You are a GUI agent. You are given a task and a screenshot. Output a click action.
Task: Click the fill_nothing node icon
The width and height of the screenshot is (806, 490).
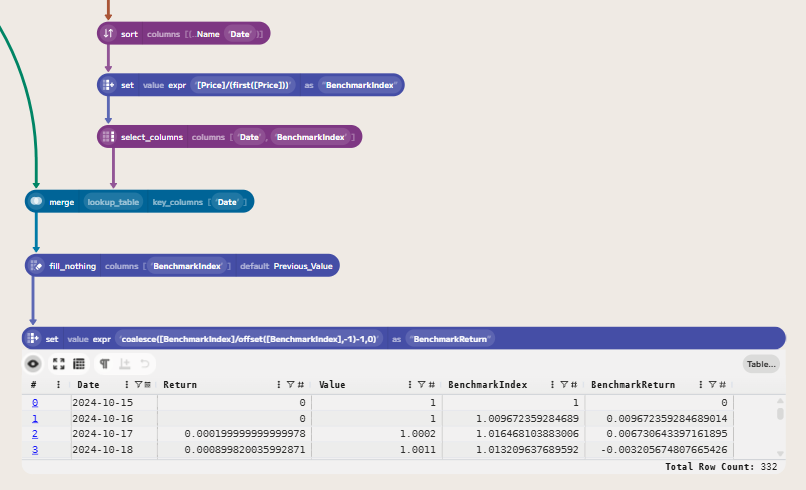[x=36, y=266]
